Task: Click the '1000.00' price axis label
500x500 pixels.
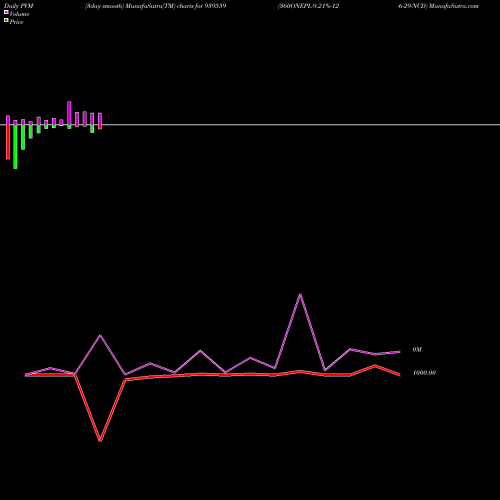Action: [x=424, y=373]
